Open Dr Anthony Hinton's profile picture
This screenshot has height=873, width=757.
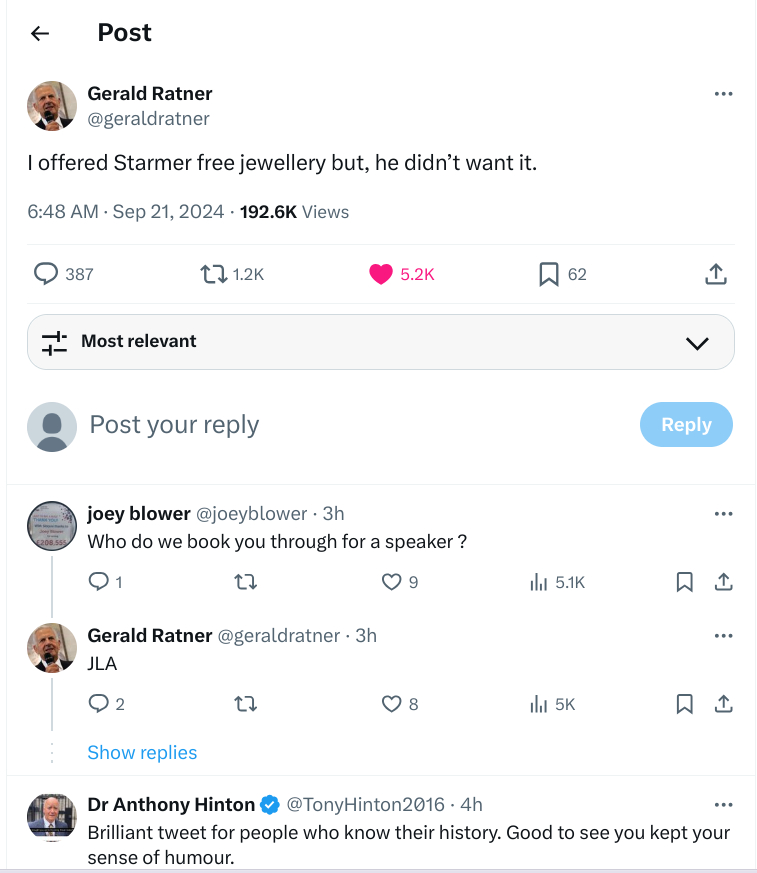(x=52, y=818)
